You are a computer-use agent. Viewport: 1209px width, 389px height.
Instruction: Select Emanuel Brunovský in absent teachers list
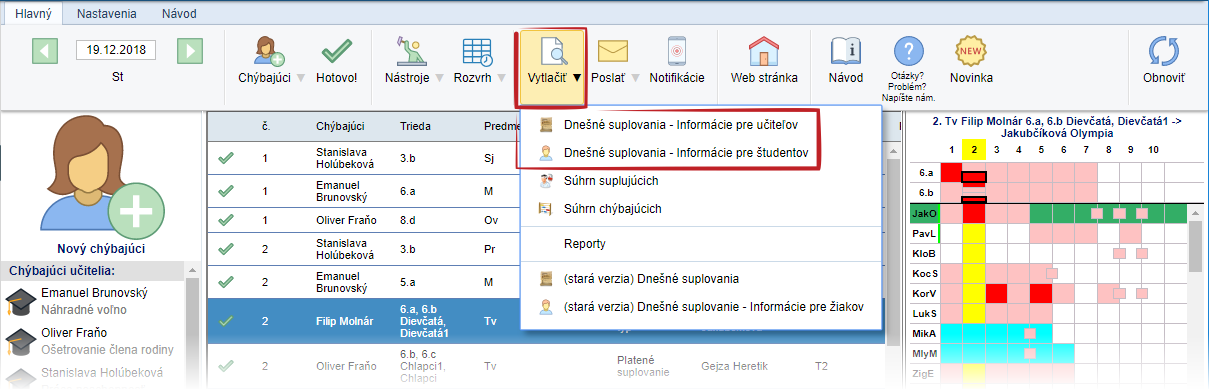tap(95, 301)
